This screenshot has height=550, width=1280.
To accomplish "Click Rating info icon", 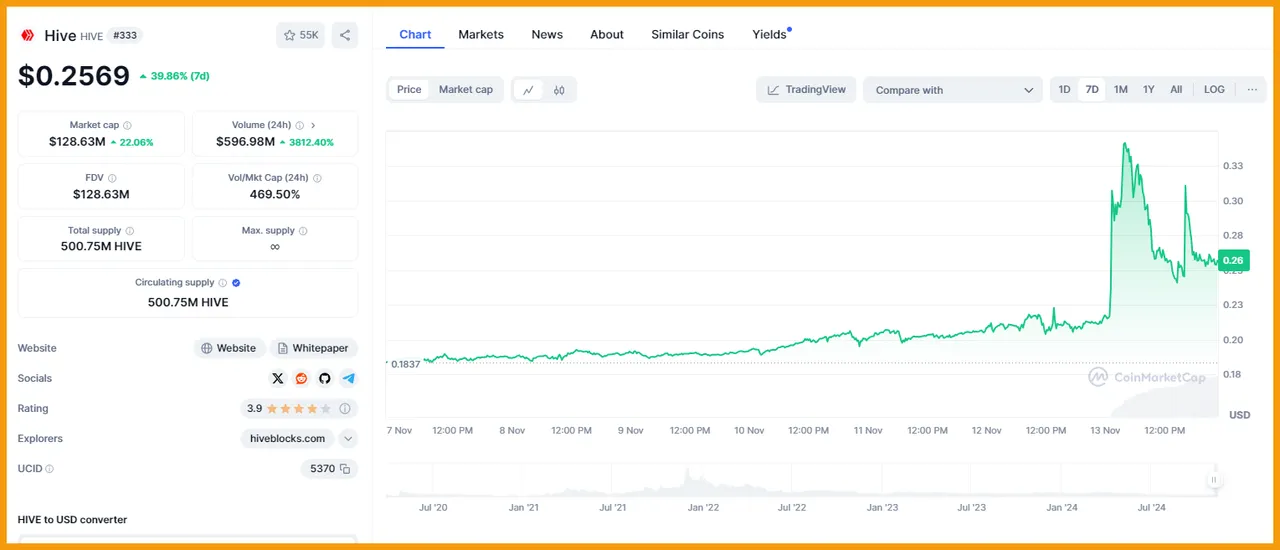I will pyautogui.click(x=345, y=408).
